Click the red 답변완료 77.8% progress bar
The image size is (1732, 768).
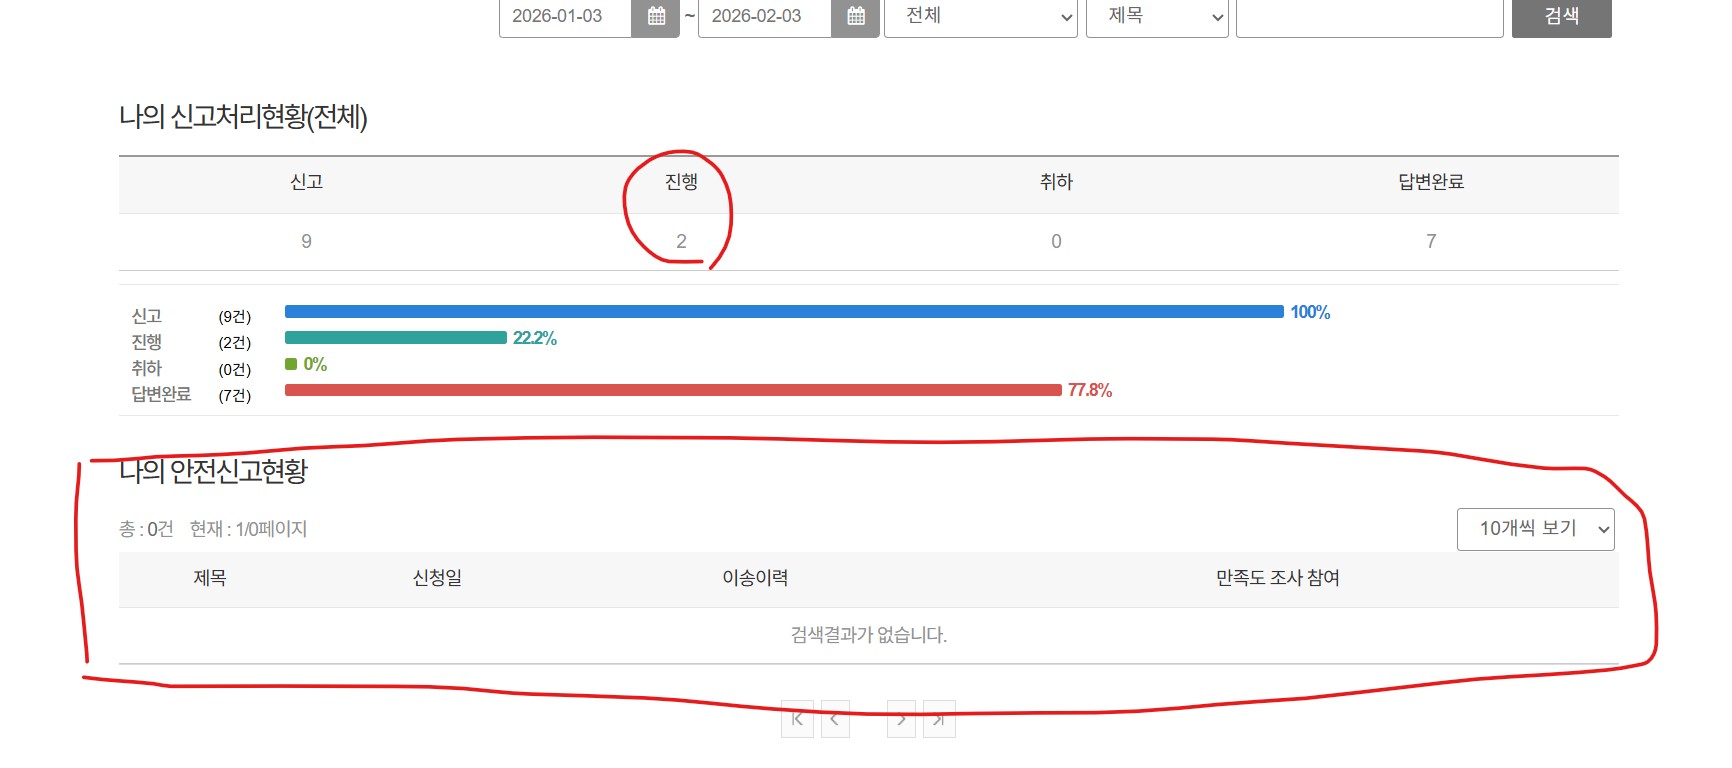pyautogui.click(x=673, y=390)
